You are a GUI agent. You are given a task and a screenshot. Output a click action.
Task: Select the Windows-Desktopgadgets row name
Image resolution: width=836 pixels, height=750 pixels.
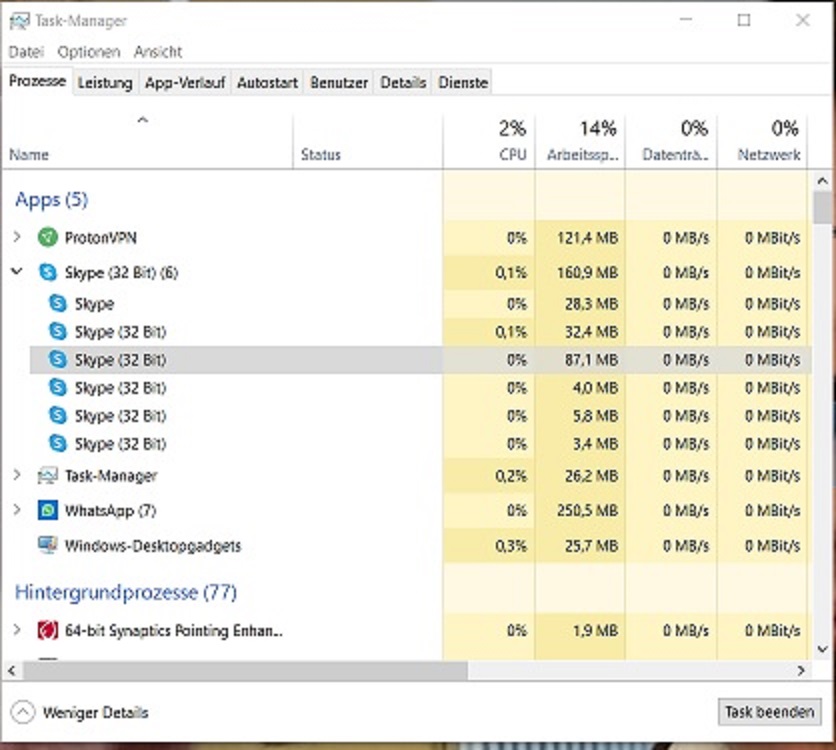pyautogui.click(x=153, y=546)
